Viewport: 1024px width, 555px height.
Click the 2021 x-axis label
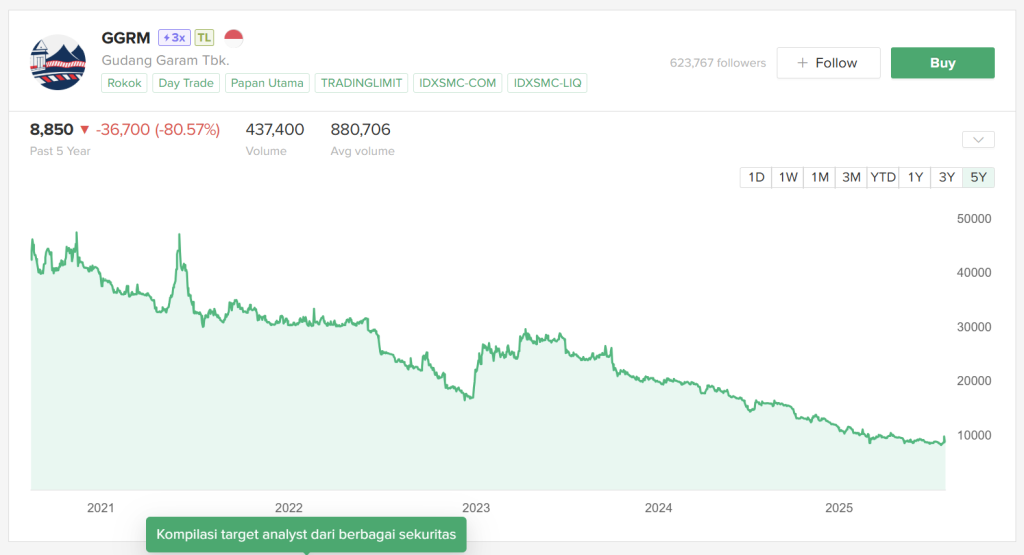pos(101,508)
